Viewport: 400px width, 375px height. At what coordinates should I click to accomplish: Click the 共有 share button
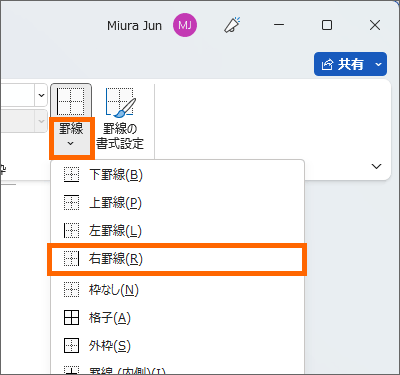(343, 64)
